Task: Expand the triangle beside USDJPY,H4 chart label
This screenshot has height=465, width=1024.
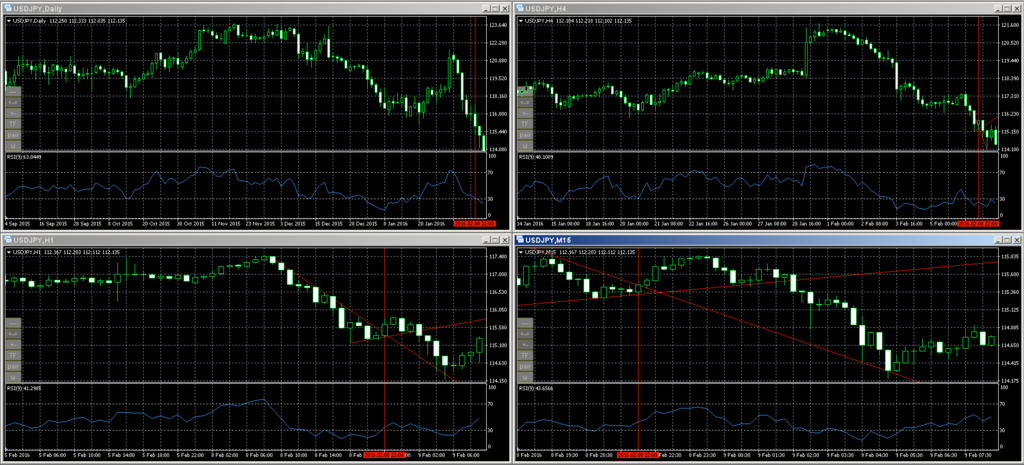Action: point(520,21)
